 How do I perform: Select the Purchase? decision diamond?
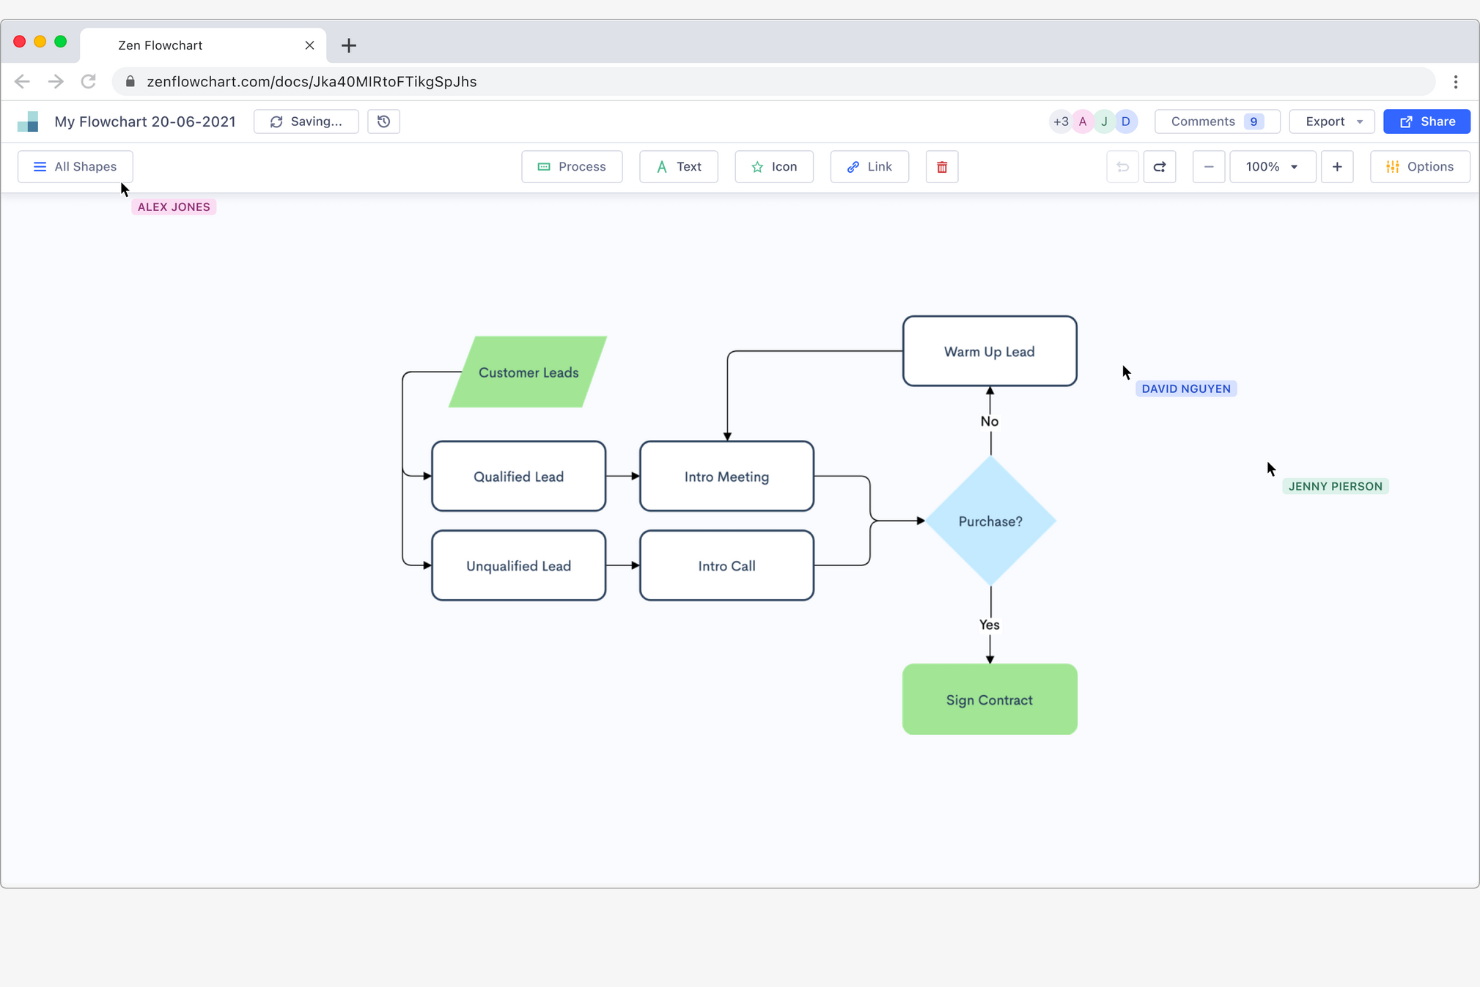990,521
